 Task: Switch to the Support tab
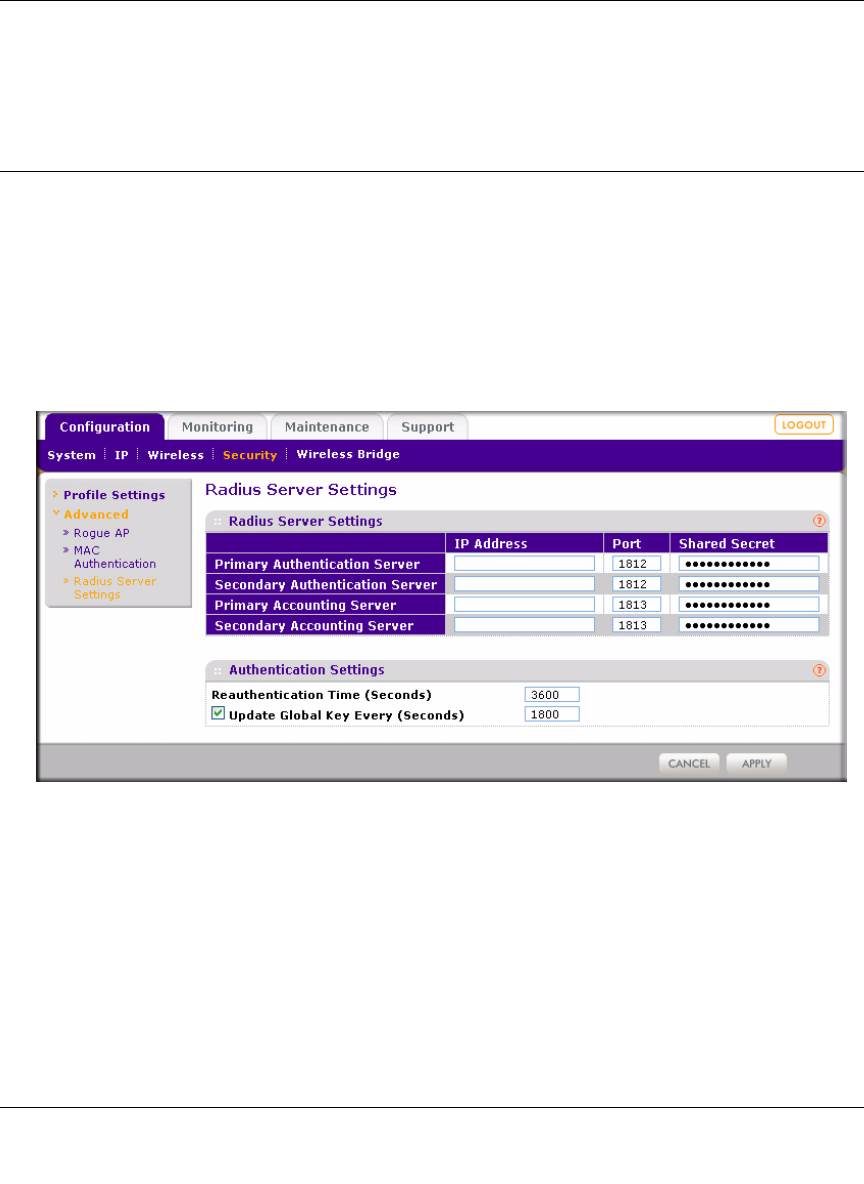[x=427, y=427]
